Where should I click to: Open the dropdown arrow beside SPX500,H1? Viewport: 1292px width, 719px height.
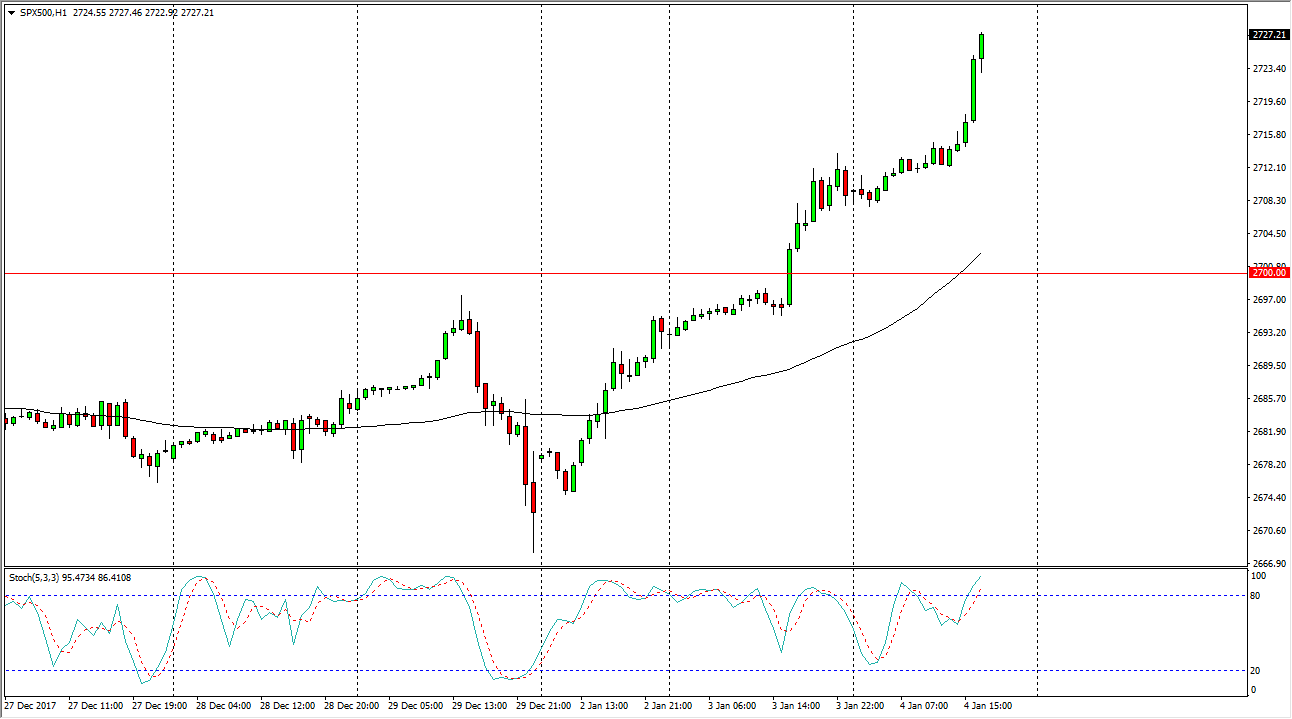pos(11,12)
